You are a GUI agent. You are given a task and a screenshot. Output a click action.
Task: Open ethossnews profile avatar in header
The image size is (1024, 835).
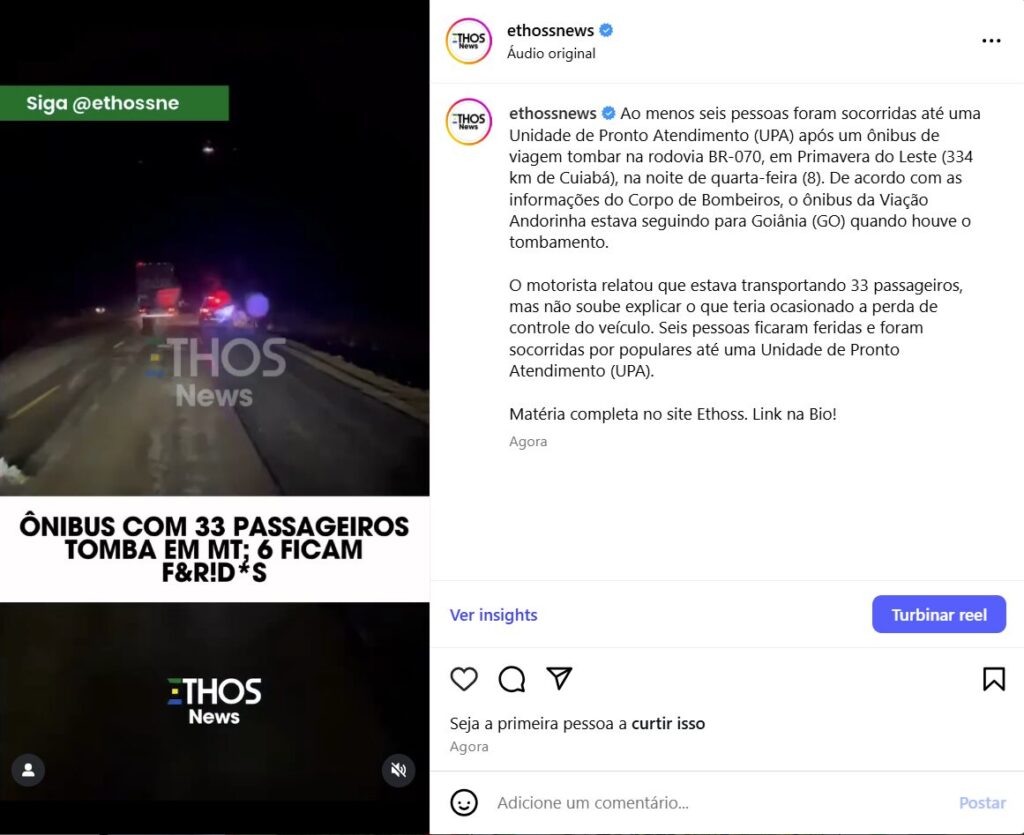coord(468,41)
